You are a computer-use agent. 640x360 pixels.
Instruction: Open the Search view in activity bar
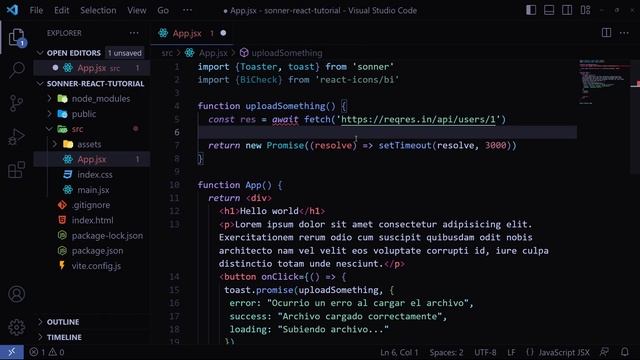[17, 70]
